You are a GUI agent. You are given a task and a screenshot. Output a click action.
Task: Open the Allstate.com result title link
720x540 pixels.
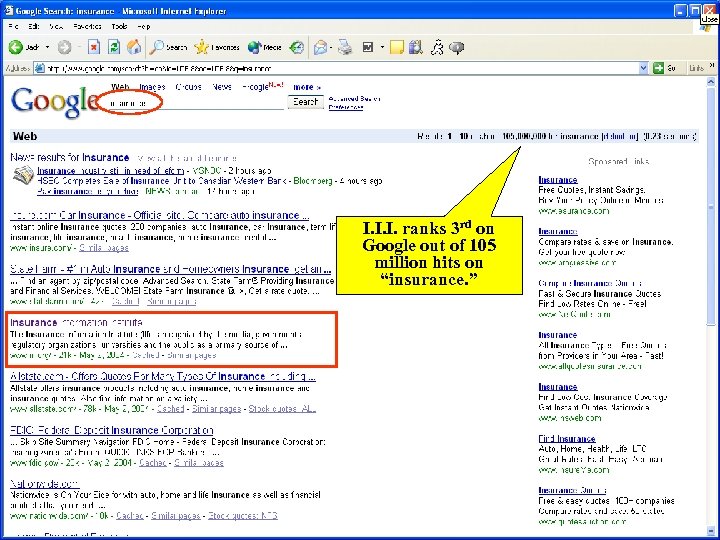[163, 377]
